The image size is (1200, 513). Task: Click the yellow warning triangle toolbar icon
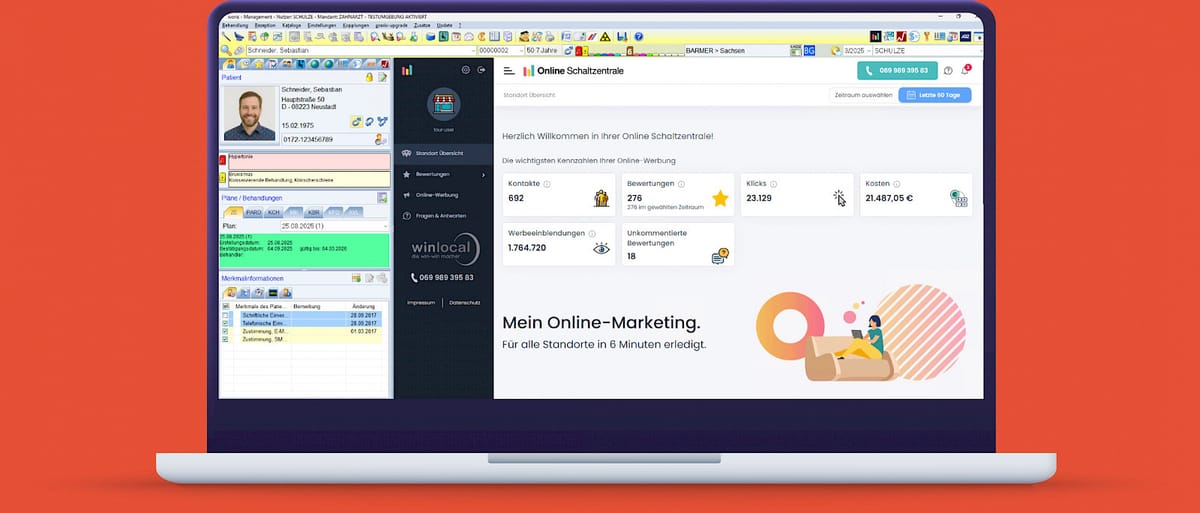[605, 36]
